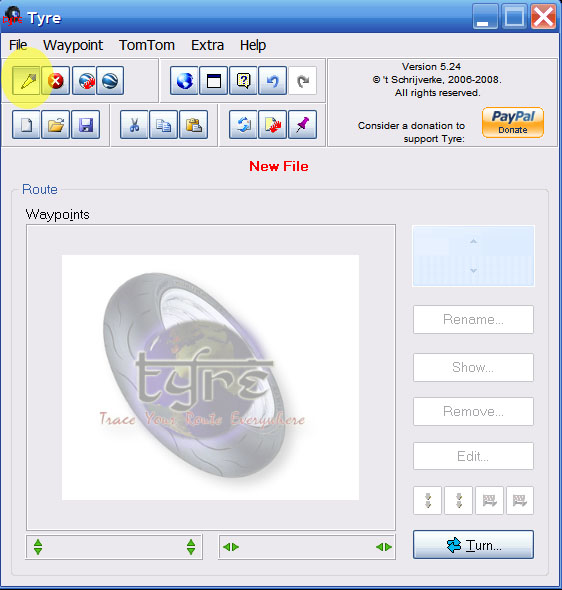Click the paste clipboard icon
Screen dimensions: 562x590
tap(193, 125)
